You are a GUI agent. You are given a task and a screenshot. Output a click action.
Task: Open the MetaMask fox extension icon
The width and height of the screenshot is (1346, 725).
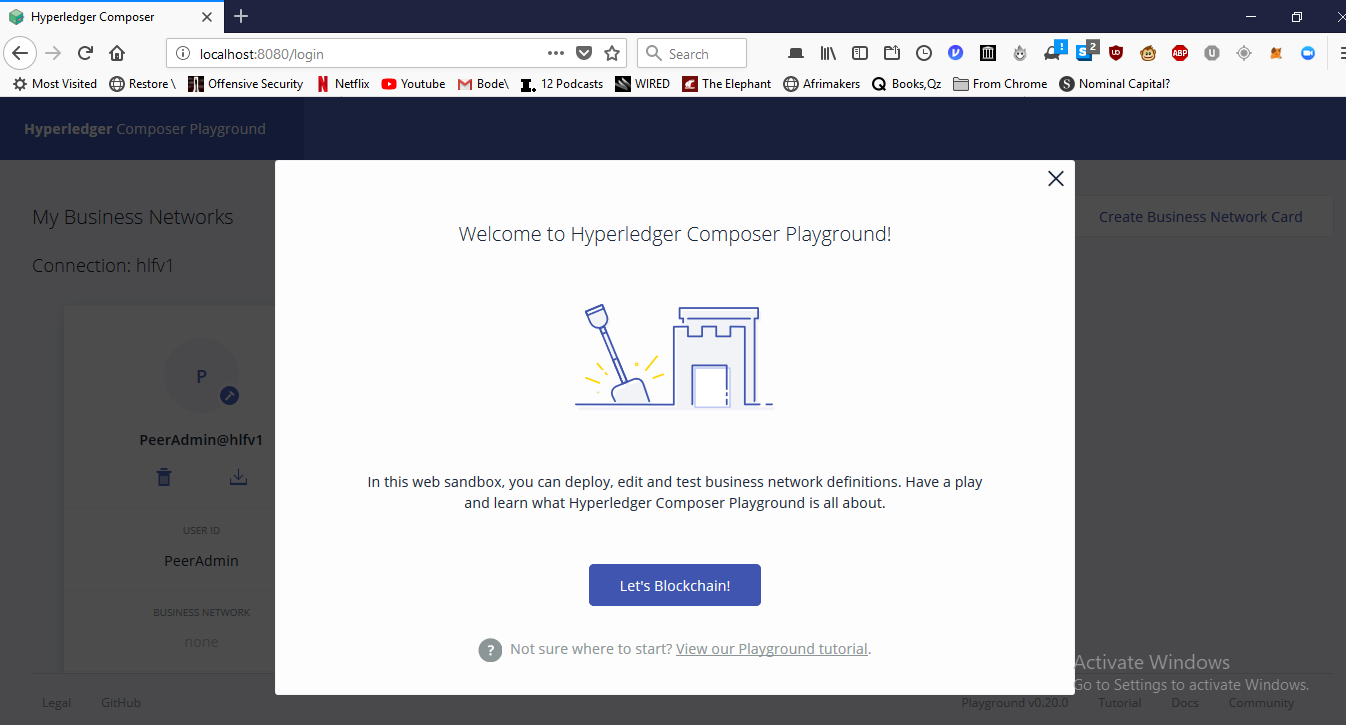point(1276,52)
